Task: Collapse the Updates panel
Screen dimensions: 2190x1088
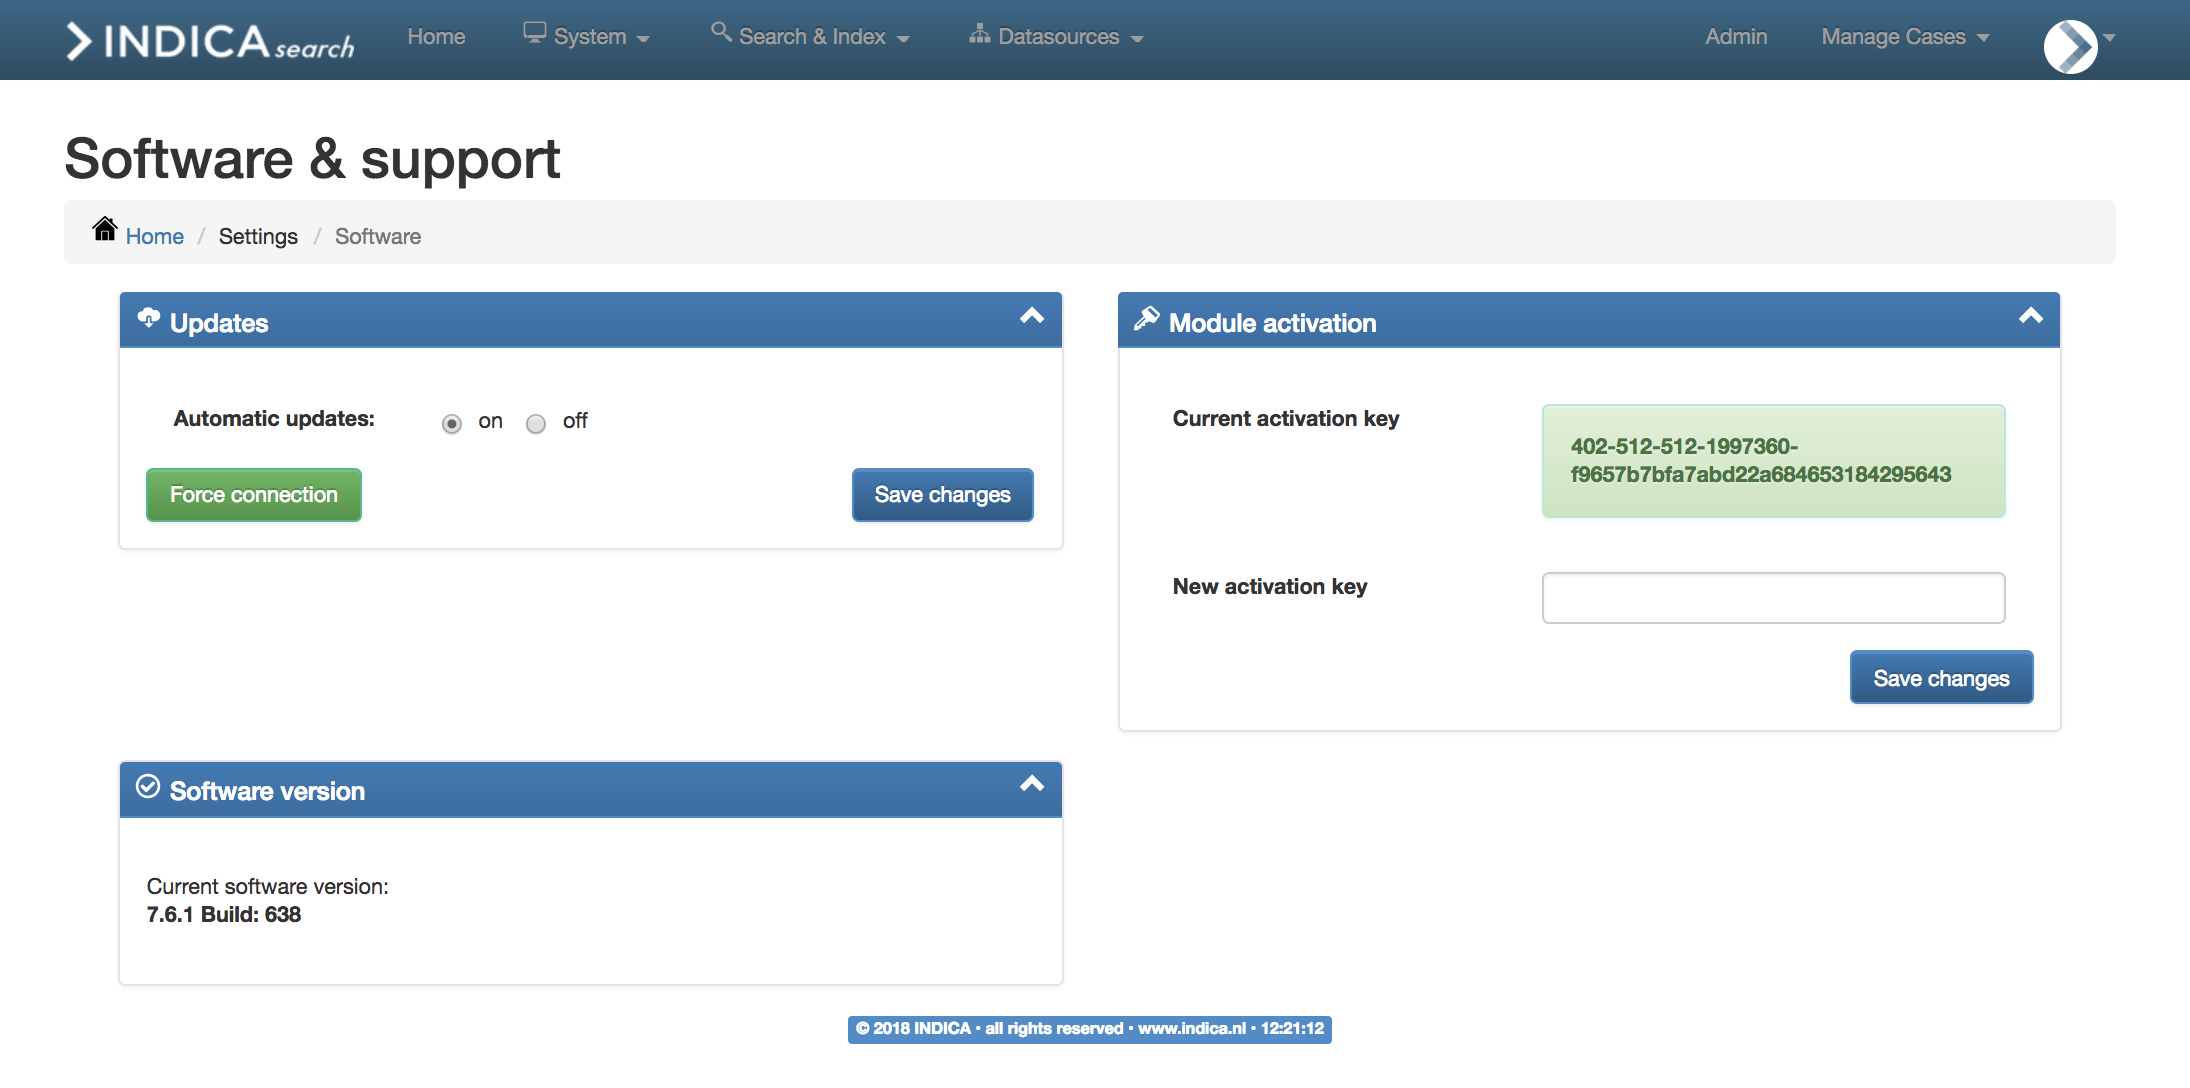Action: [1032, 316]
